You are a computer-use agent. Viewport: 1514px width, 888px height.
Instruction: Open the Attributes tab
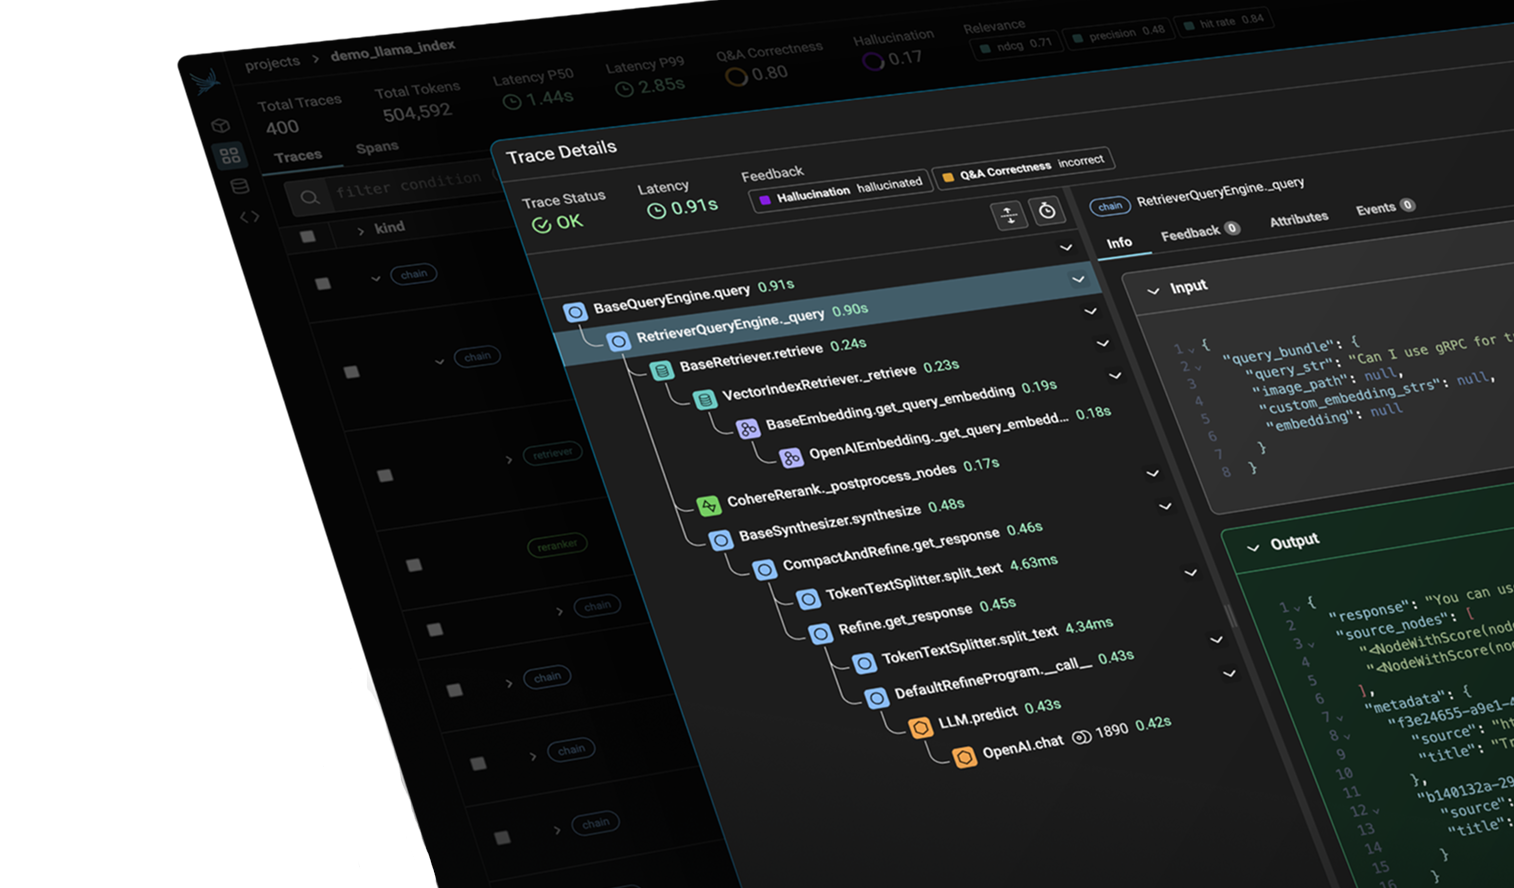tap(1299, 219)
